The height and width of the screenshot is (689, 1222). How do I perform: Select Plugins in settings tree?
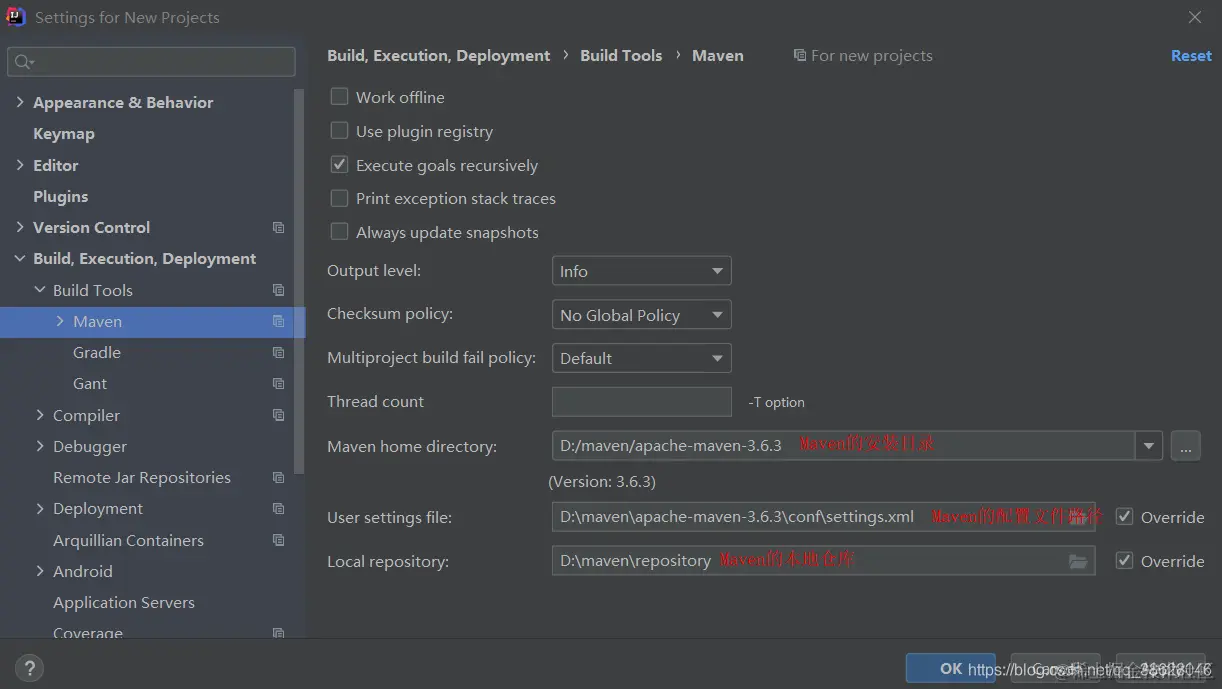click(x=61, y=196)
